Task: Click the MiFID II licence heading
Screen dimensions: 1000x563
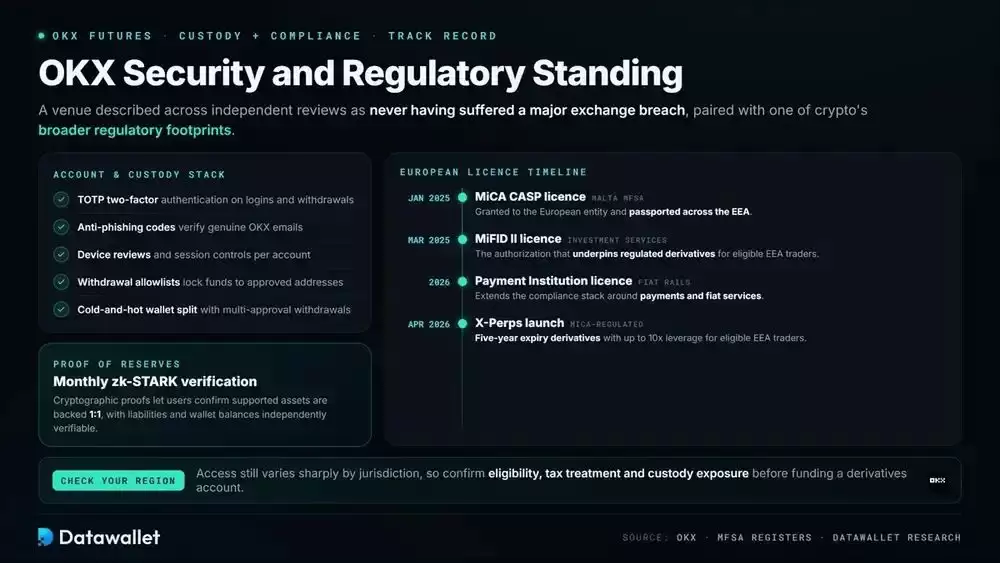Action: click(x=518, y=239)
